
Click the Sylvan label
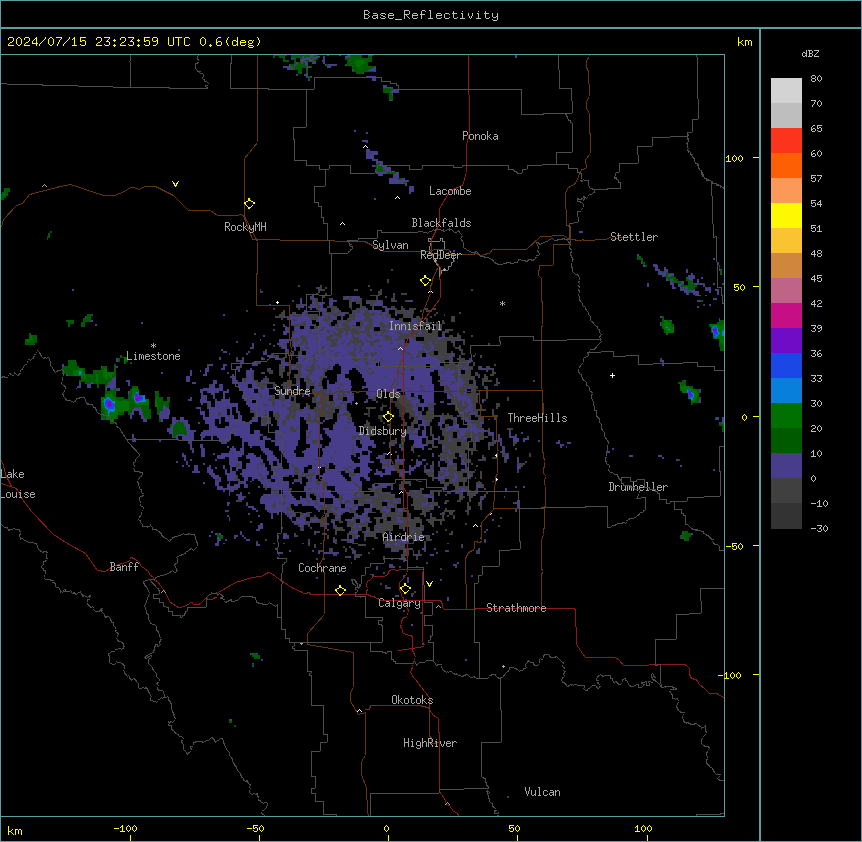390,245
